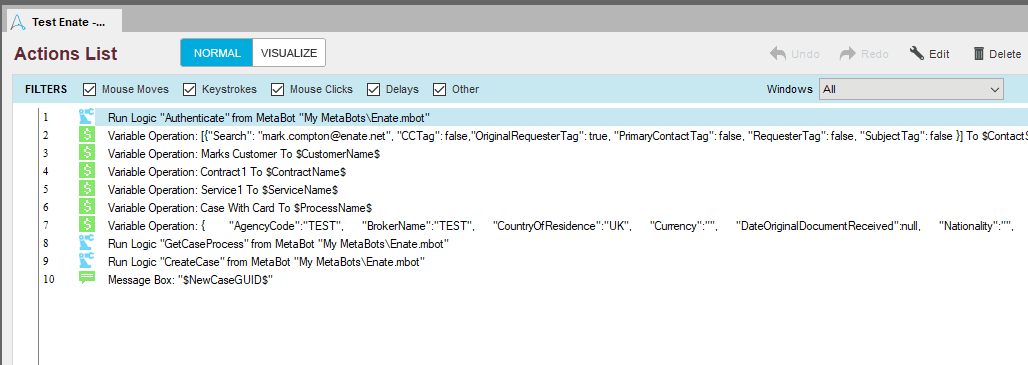The width and height of the screenshot is (1028, 365).
Task: Click the Redo arrow icon
Action: (848, 54)
